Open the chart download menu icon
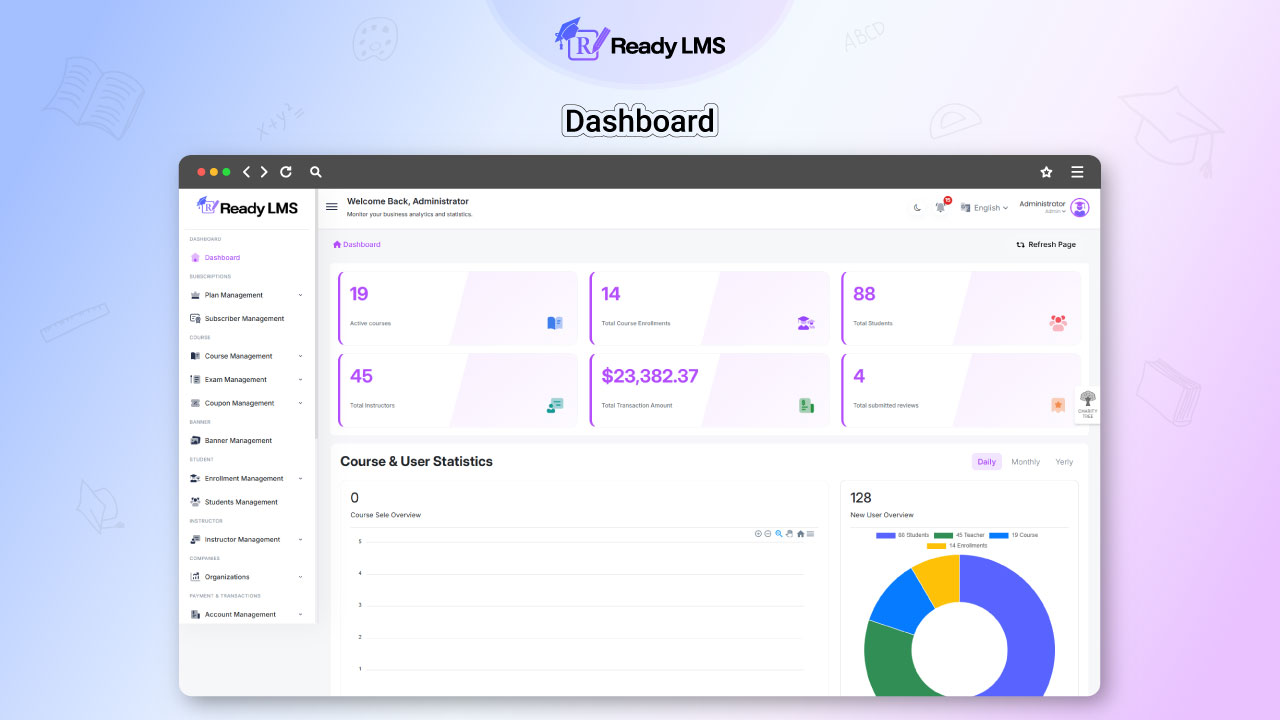 point(810,534)
